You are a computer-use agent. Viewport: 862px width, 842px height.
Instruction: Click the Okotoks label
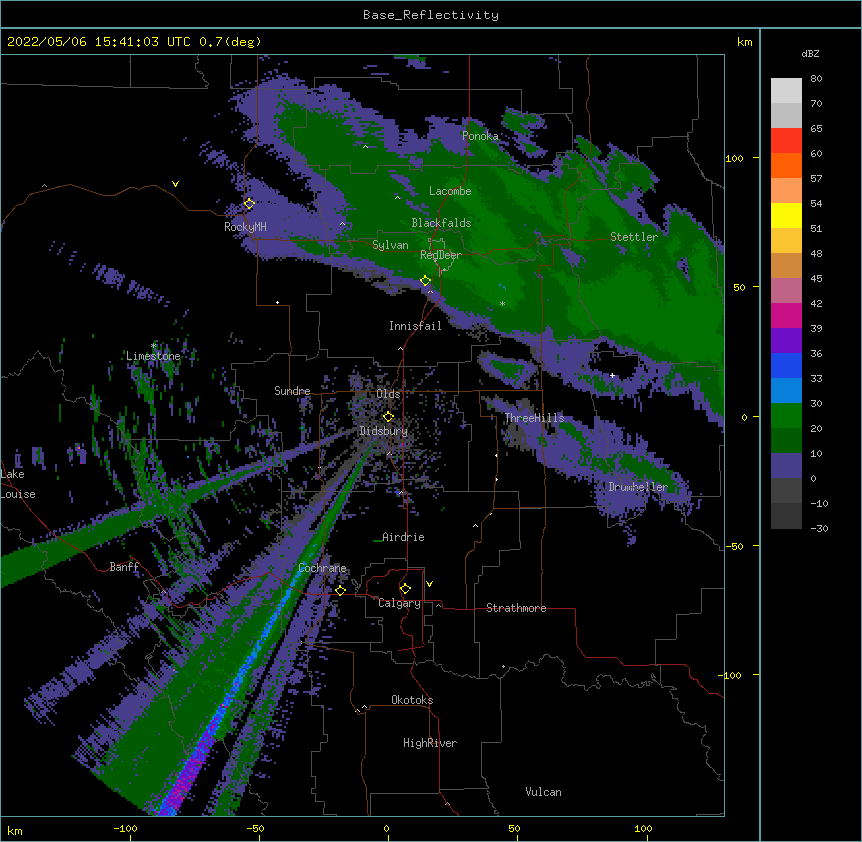(x=412, y=700)
